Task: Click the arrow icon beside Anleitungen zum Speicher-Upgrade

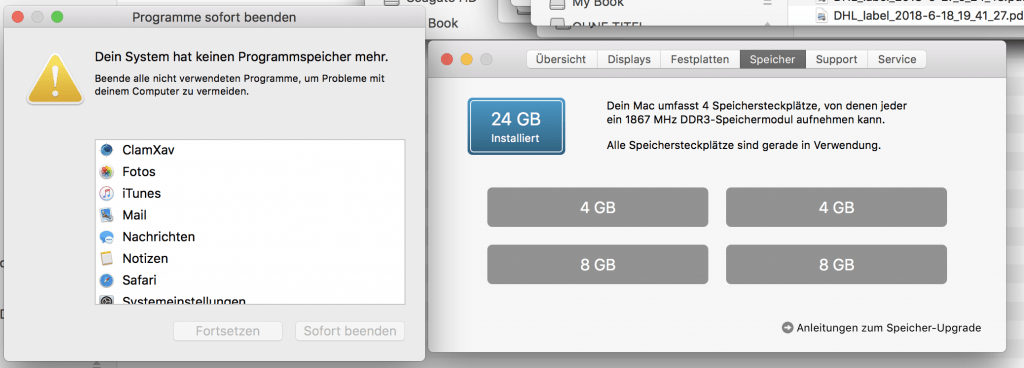Action: pos(787,328)
